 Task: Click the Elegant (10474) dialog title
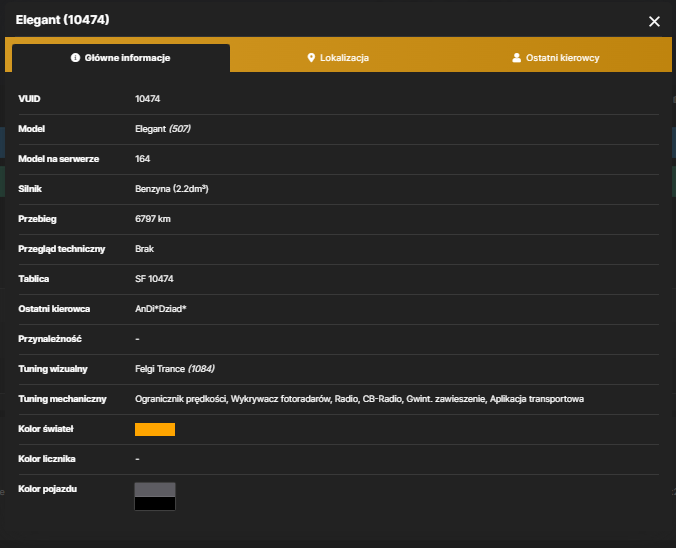click(63, 20)
